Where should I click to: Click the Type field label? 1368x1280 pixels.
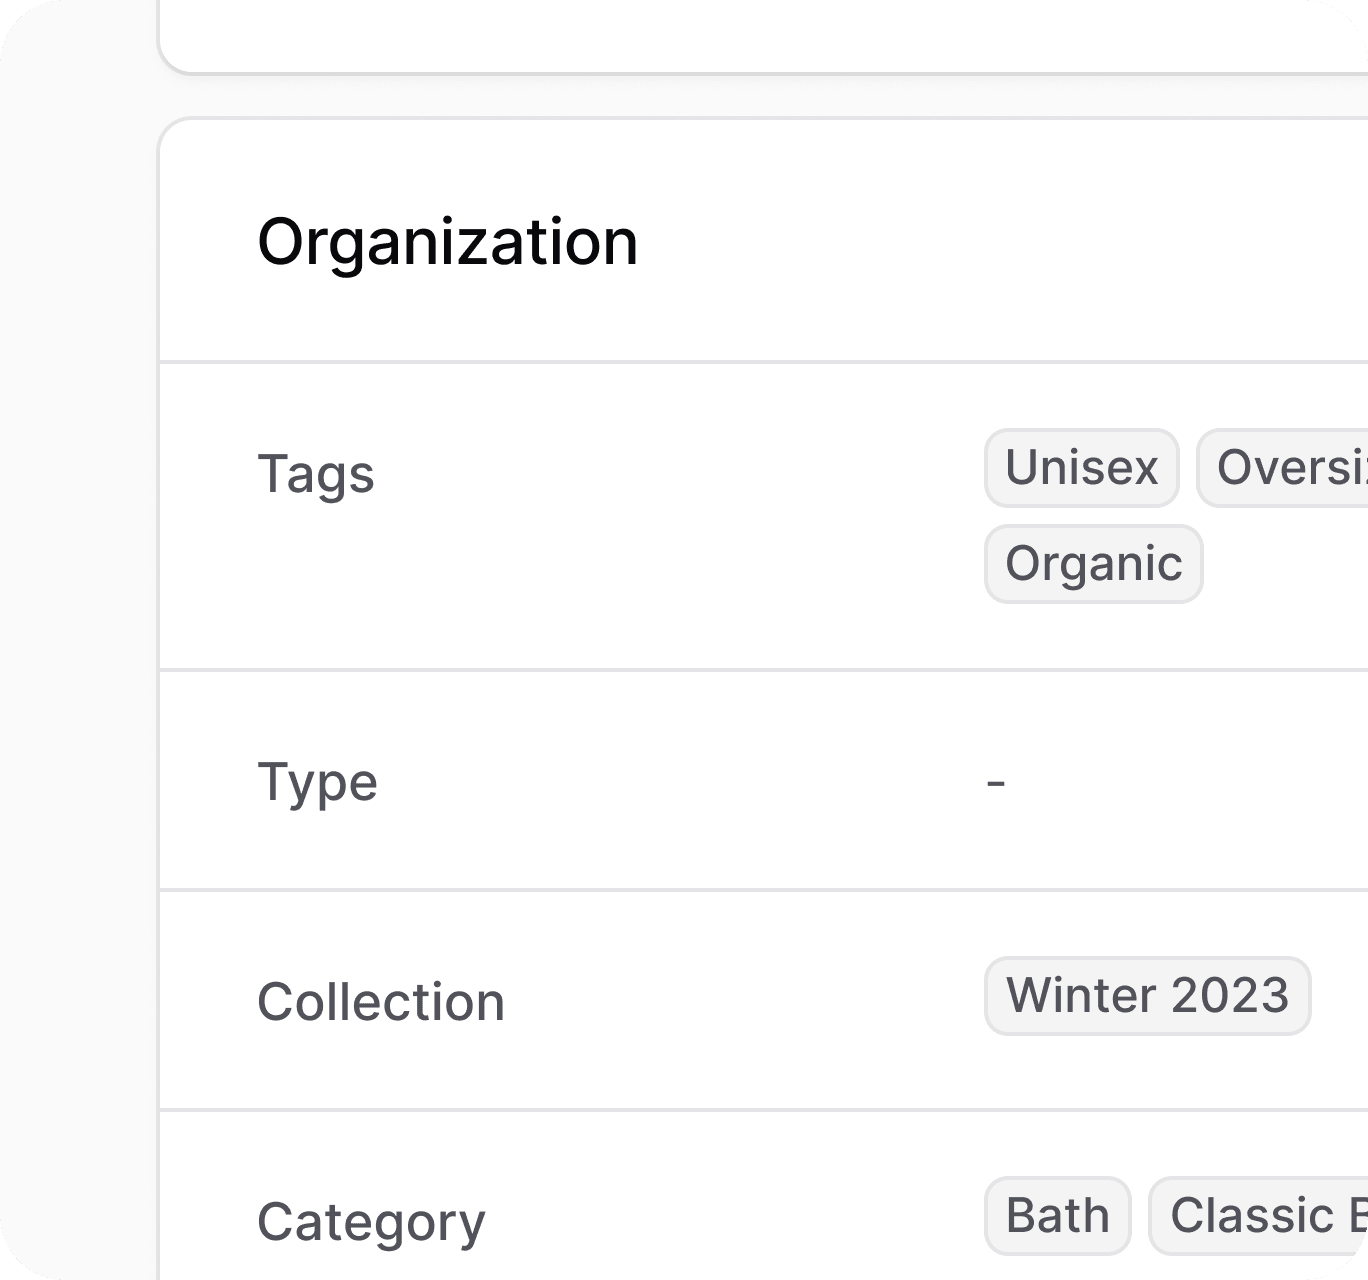317,782
